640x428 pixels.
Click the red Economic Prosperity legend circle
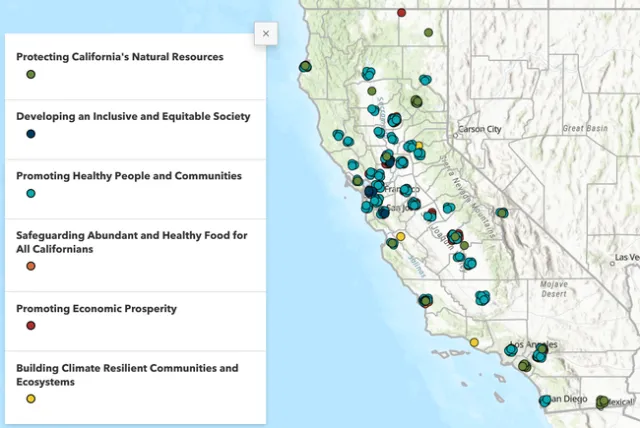tap(31, 326)
